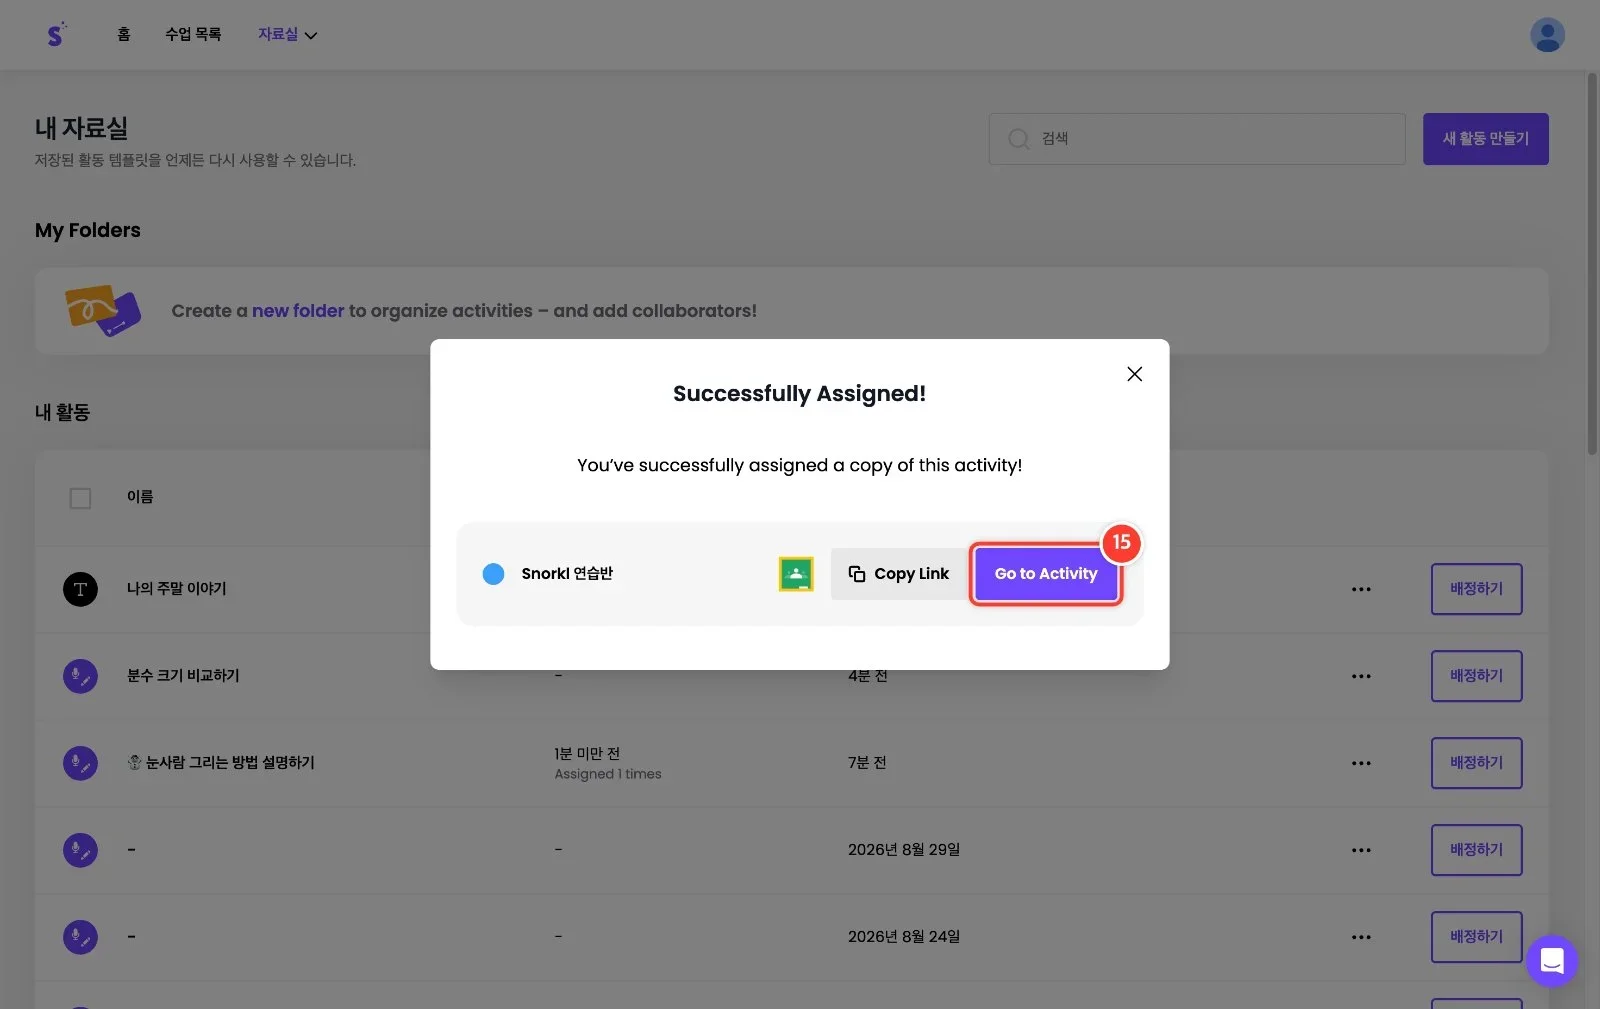Open the three-dot menu for 나의 주말 이야기 row

(x=1361, y=589)
